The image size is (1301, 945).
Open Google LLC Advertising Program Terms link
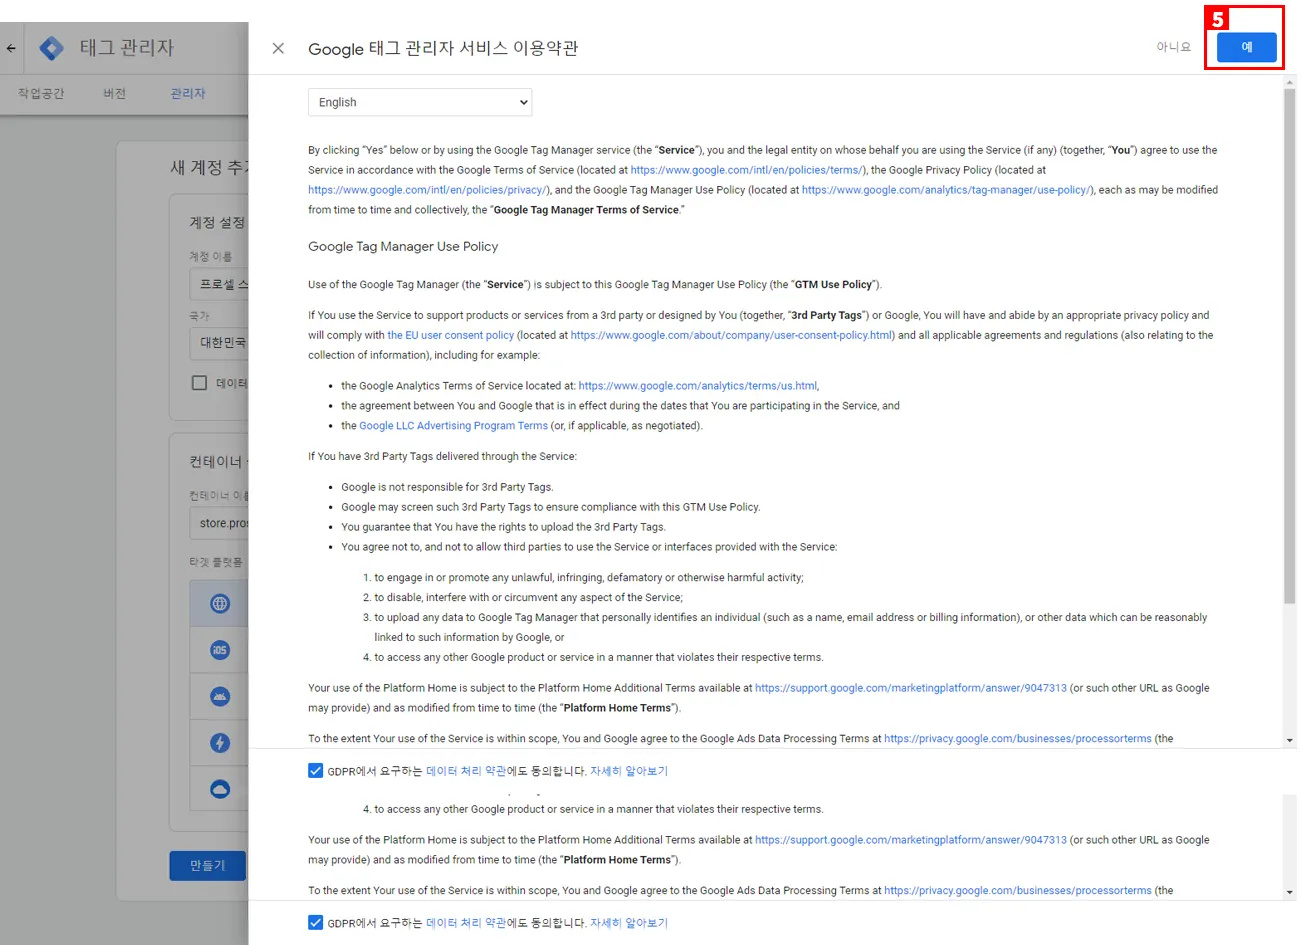[x=454, y=426]
